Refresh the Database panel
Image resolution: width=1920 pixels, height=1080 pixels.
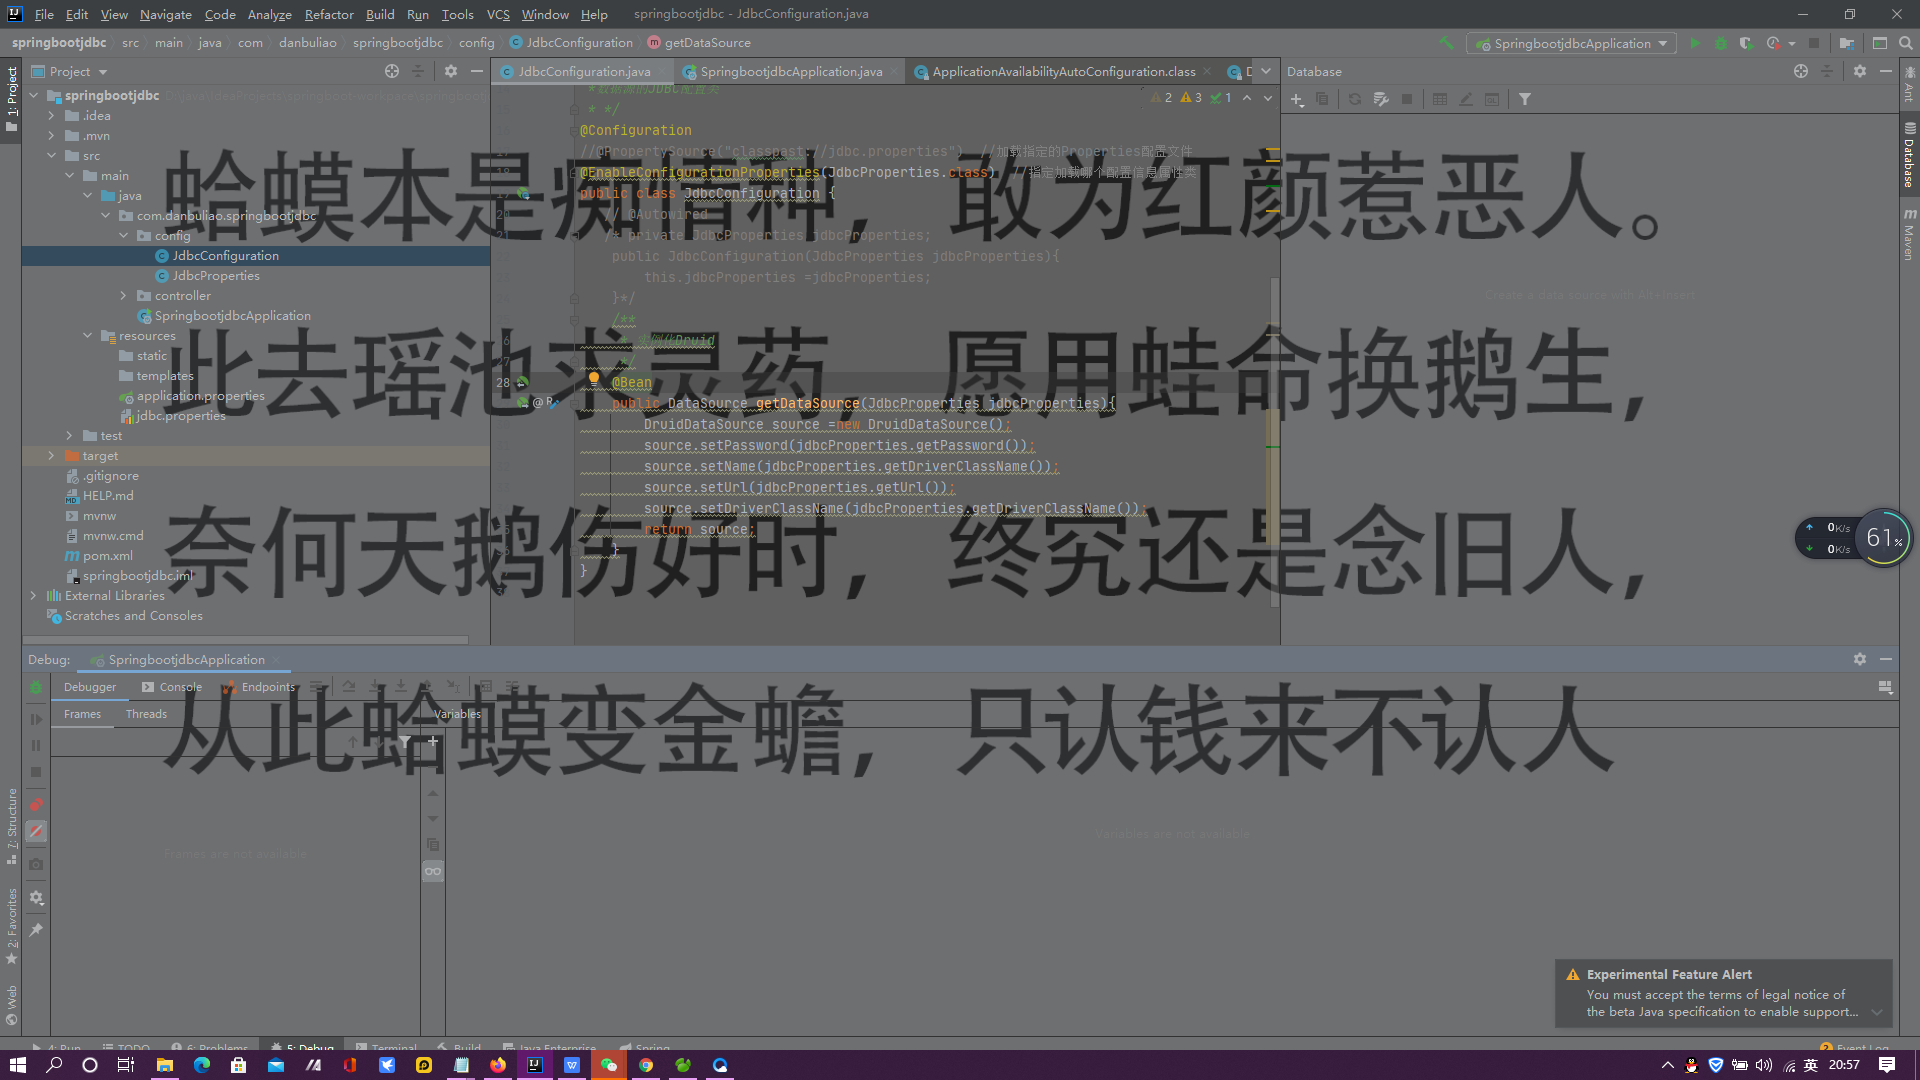click(x=1354, y=99)
